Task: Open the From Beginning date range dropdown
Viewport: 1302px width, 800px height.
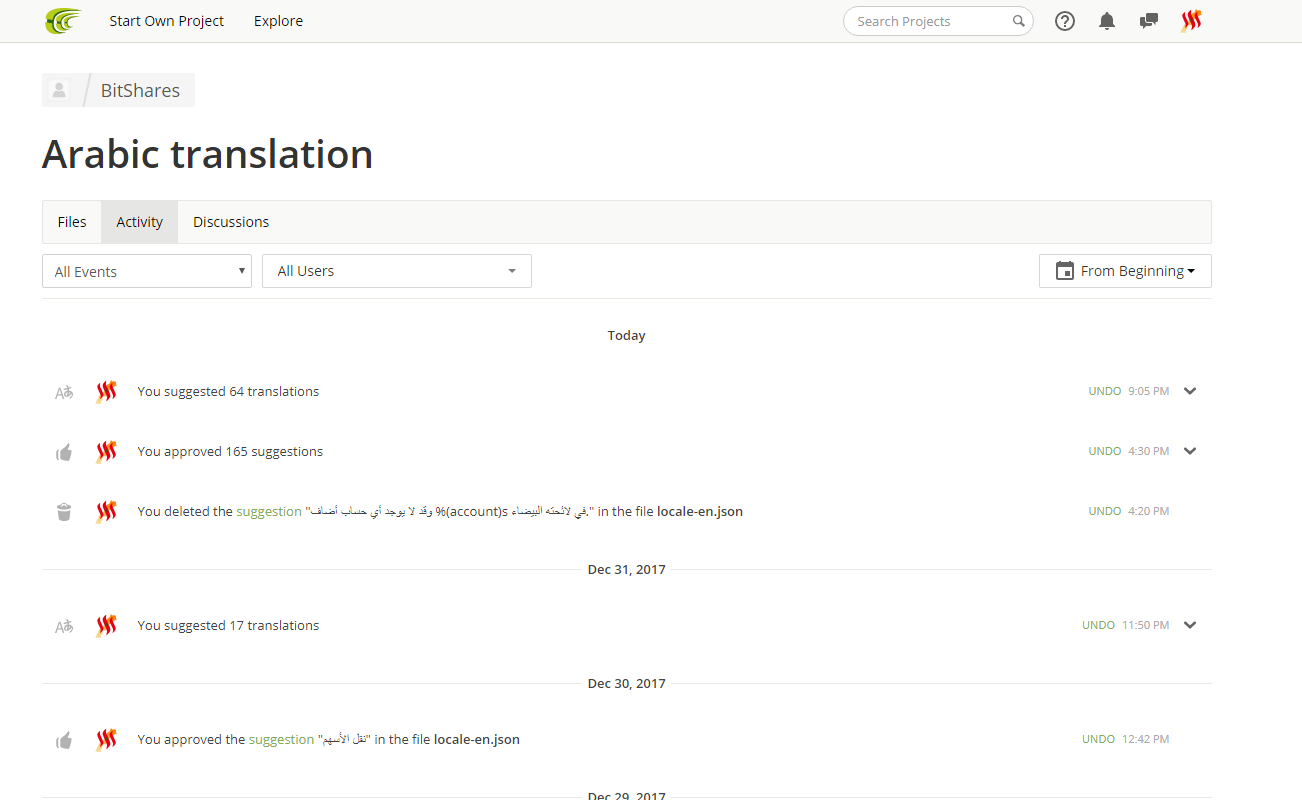Action: 1125,271
